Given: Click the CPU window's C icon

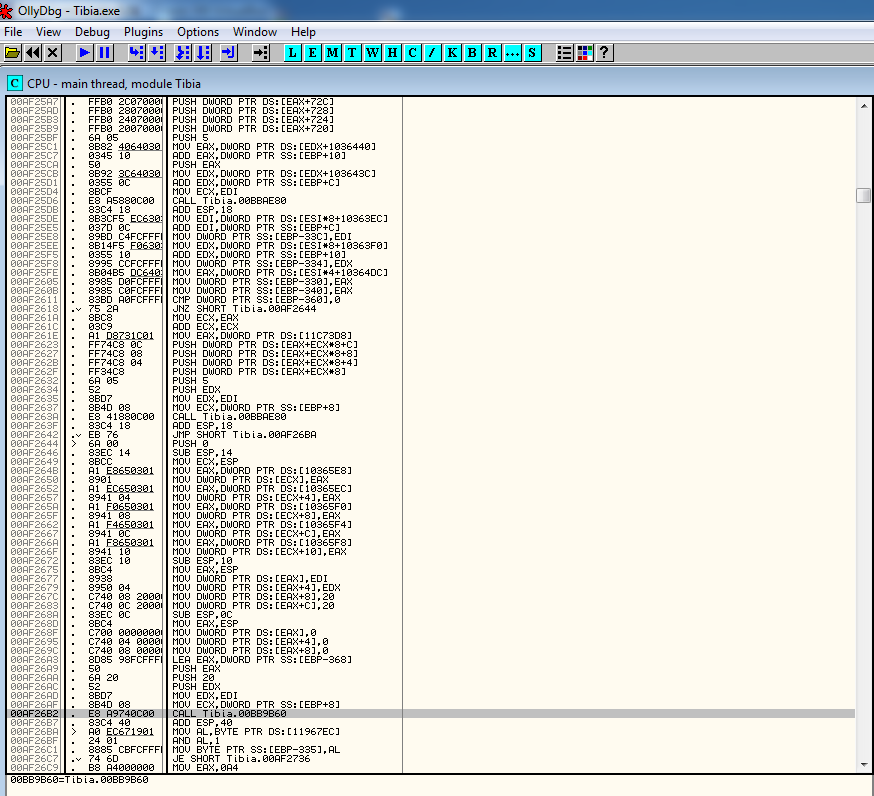Looking at the screenshot, I should coord(14,84).
